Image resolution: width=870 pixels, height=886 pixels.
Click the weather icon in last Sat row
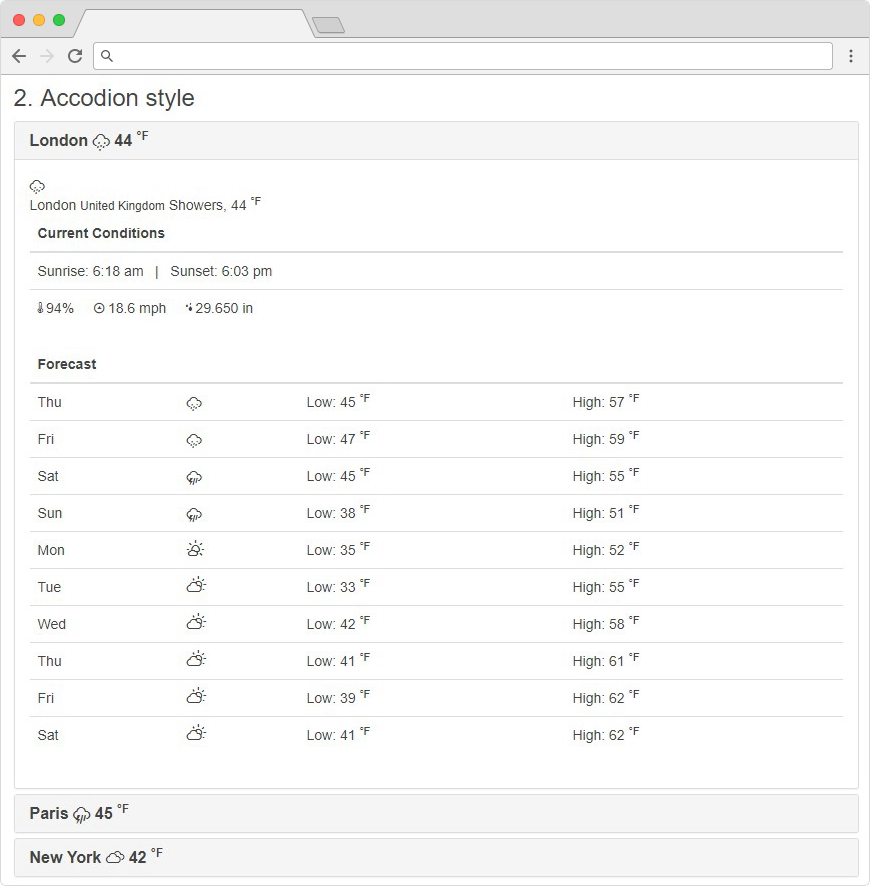coord(196,733)
